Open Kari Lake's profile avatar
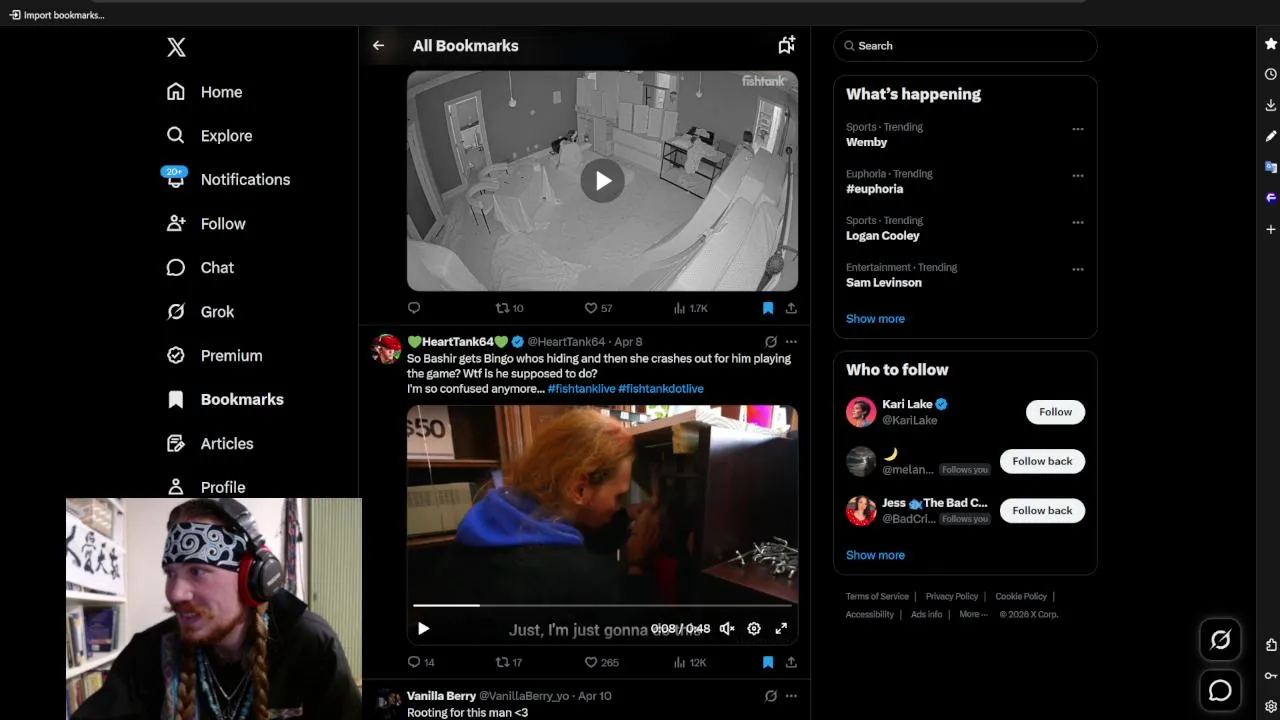 coord(861,412)
